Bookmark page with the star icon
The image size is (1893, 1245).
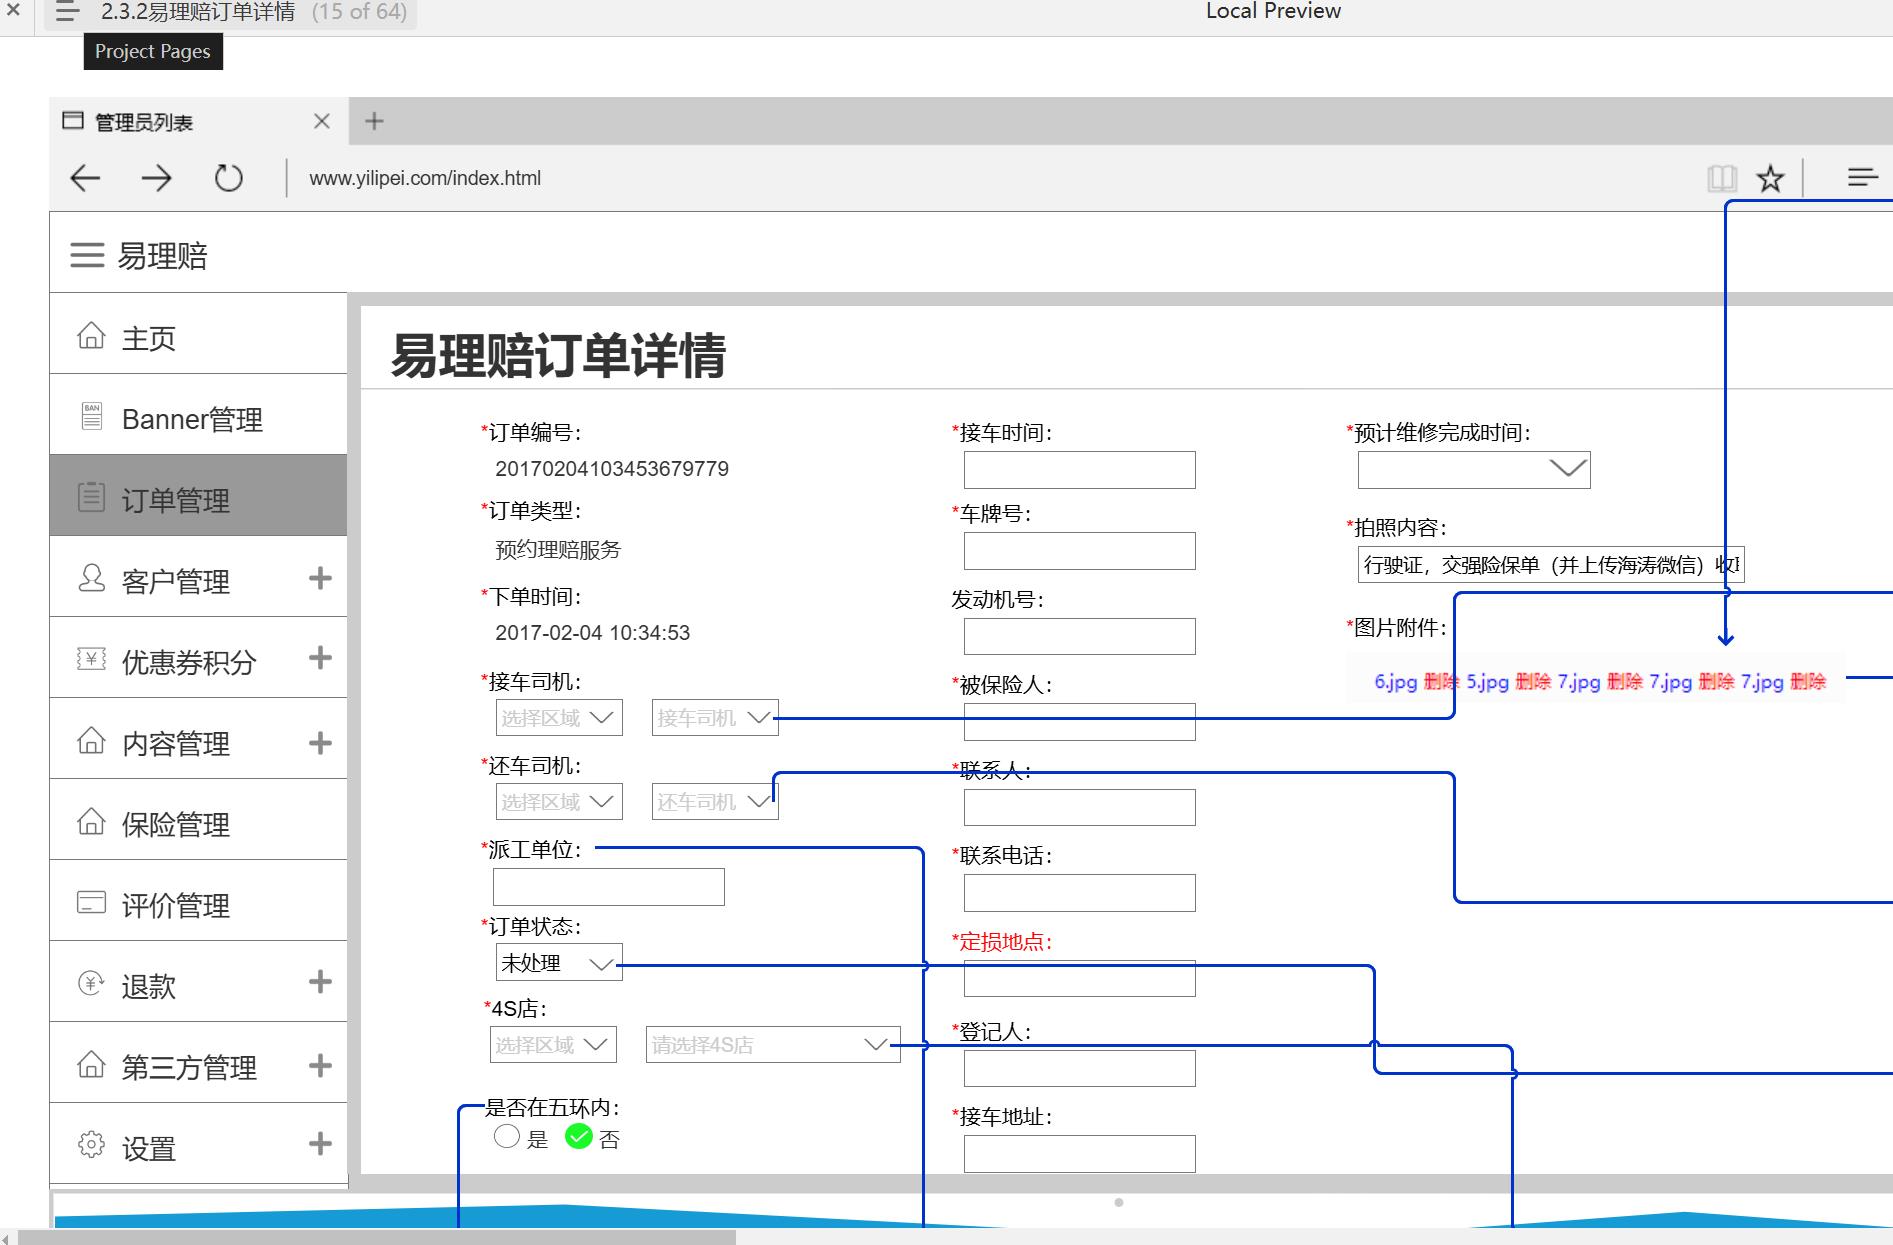pyautogui.click(x=1770, y=179)
